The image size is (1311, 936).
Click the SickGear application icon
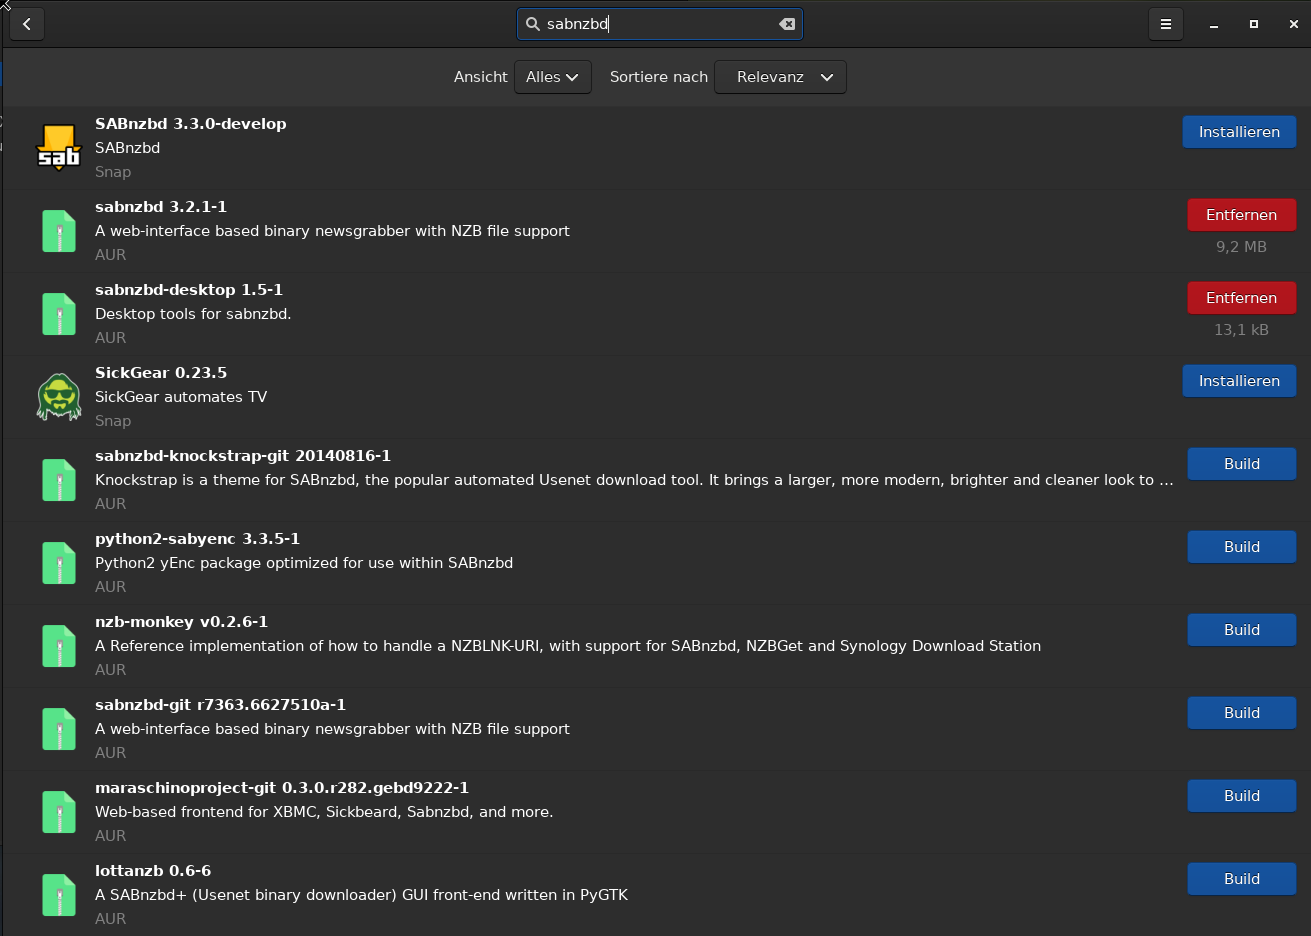(58, 396)
